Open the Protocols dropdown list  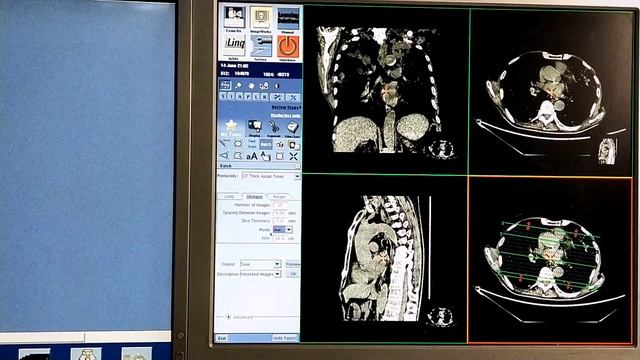(297, 176)
